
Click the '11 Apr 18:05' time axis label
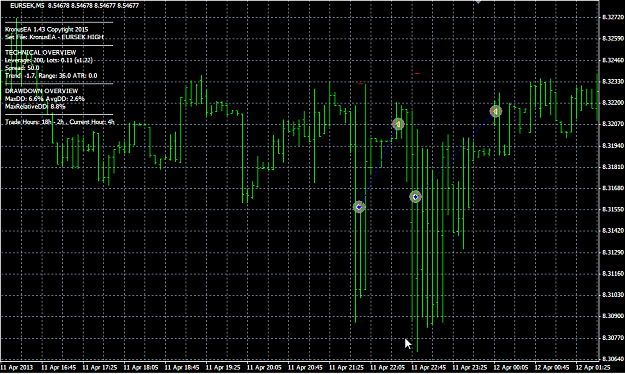[x=141, y=368]
